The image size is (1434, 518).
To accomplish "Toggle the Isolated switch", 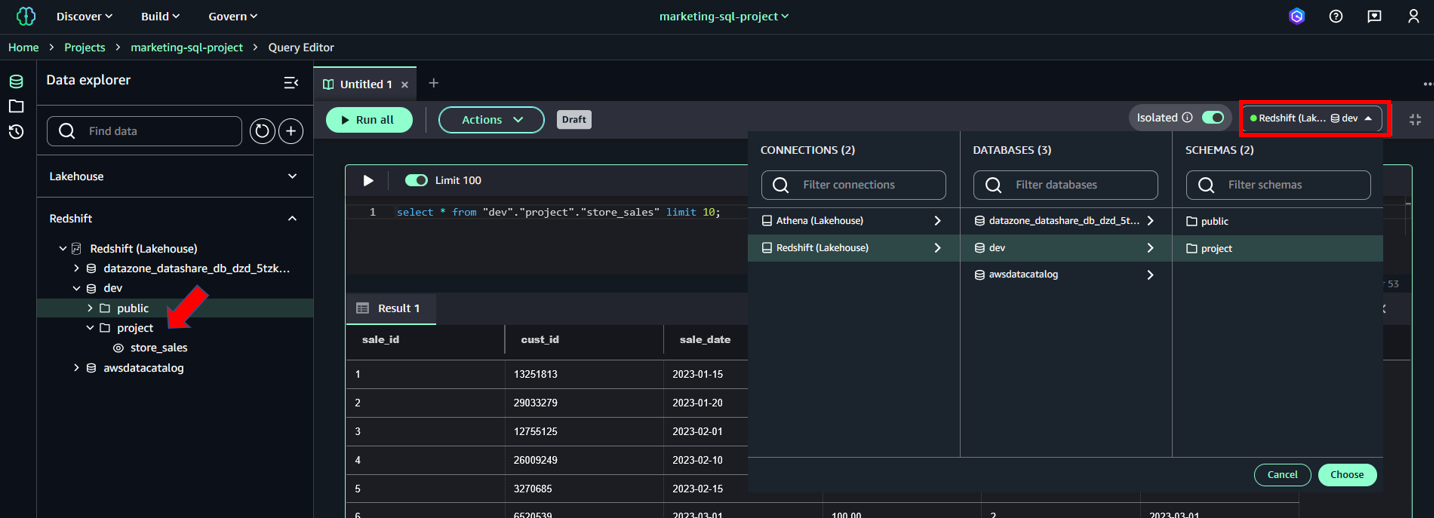I will (1212, 118).
